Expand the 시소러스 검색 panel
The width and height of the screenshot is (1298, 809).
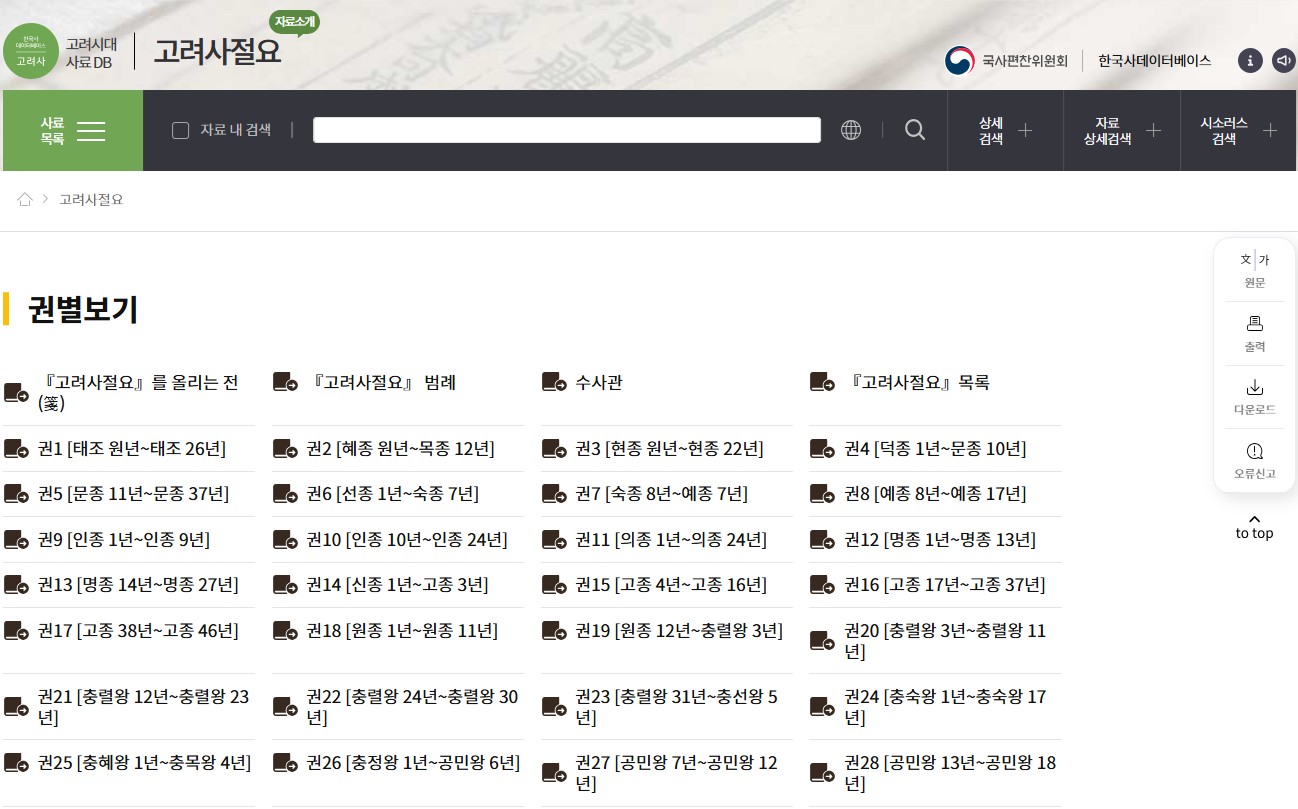[x=1239, y=131]
